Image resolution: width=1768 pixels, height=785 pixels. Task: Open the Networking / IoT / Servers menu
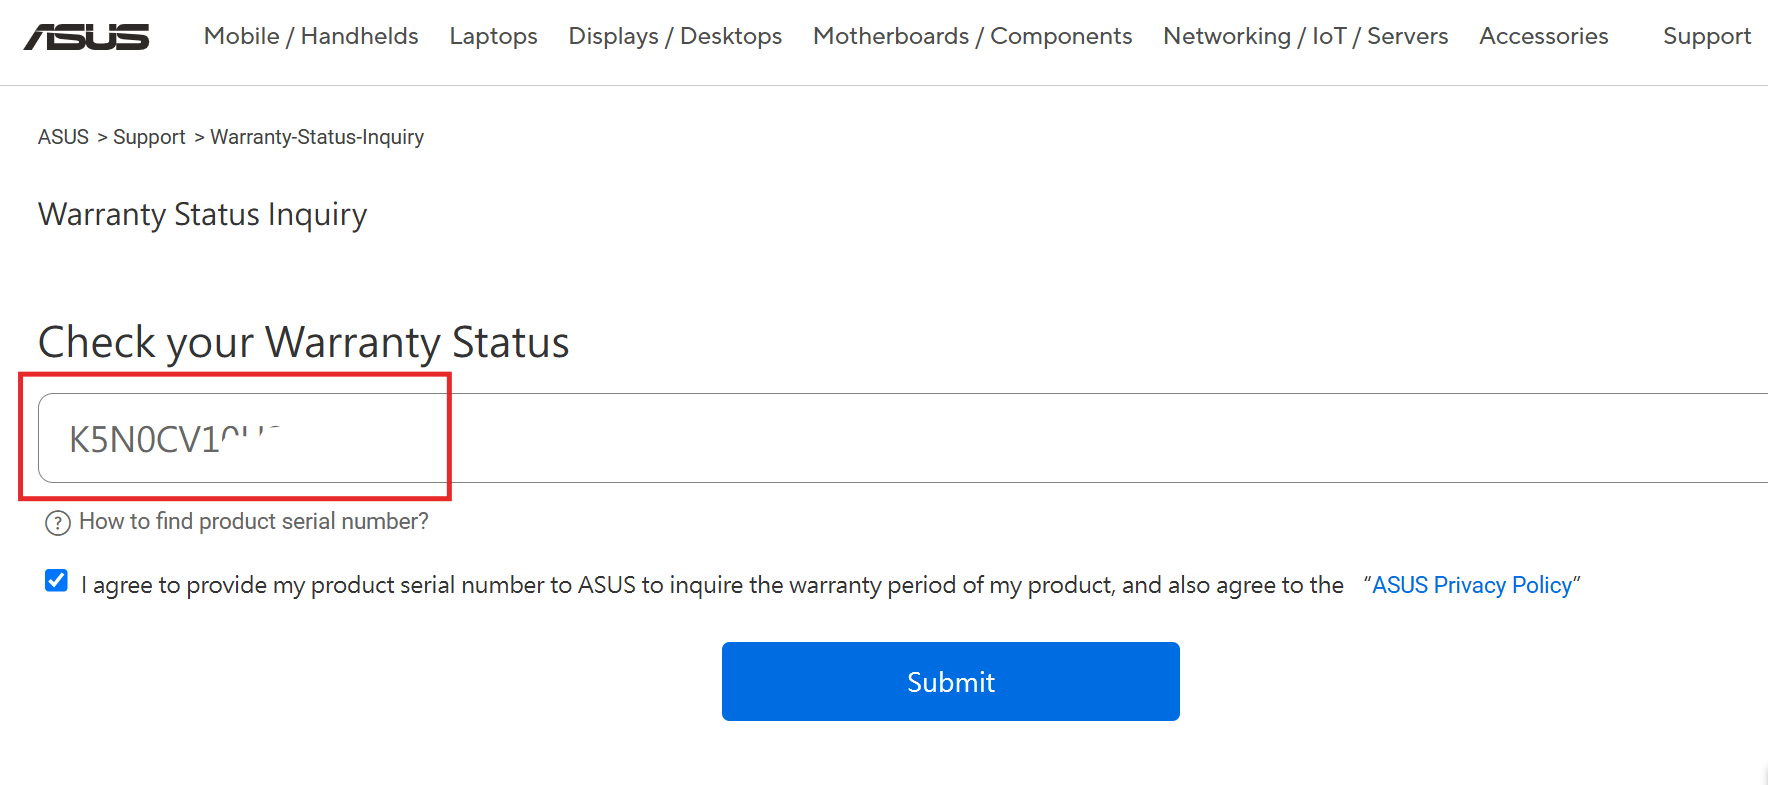1304,36
